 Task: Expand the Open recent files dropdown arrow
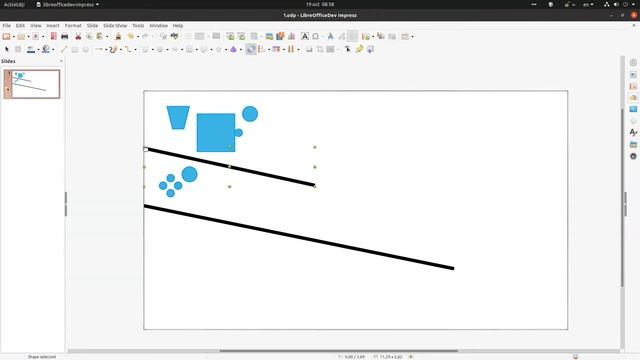pos(28,37)
